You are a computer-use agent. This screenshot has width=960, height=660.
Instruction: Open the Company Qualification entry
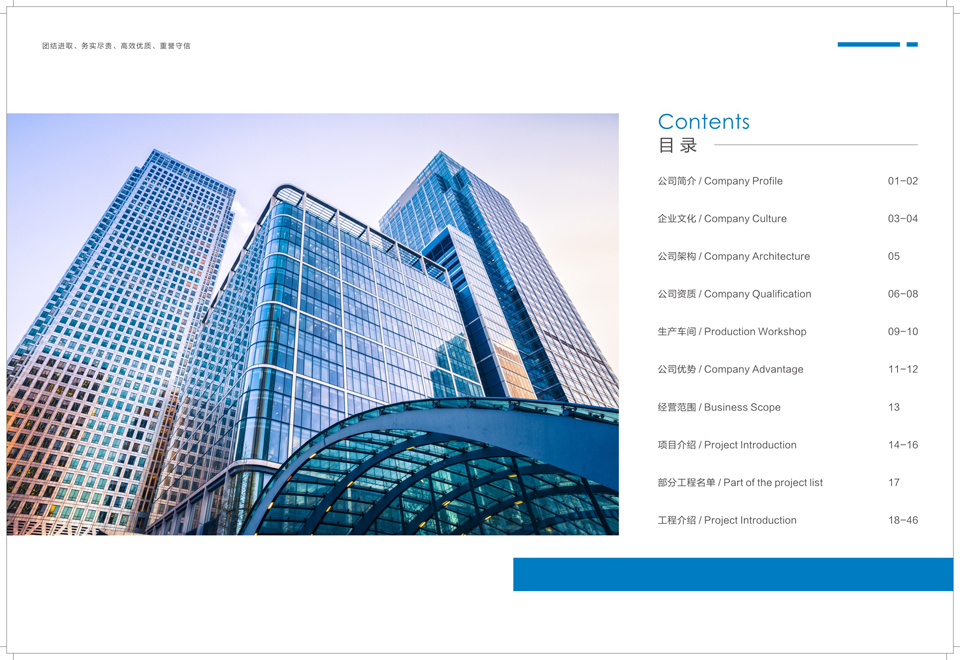pyautogui.click(x=734, y=294)
